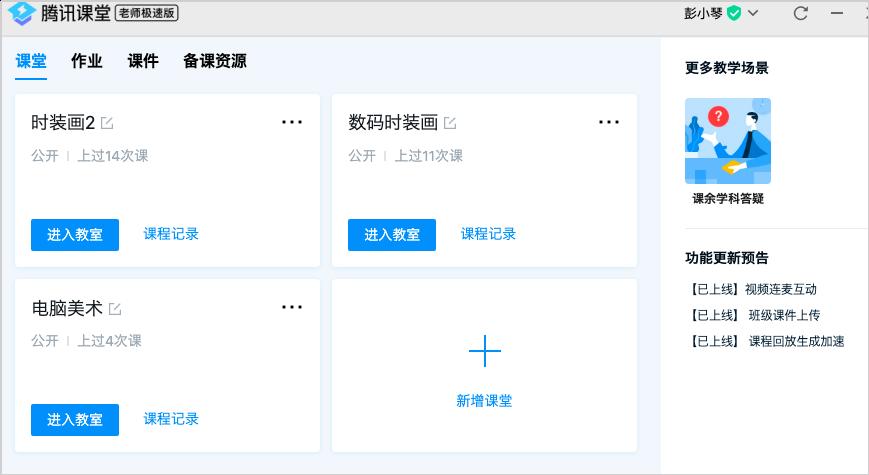Open the 视频连麦互动 update notice
The width and height of the screenshot is (869, 475).
tap(752, 289)
